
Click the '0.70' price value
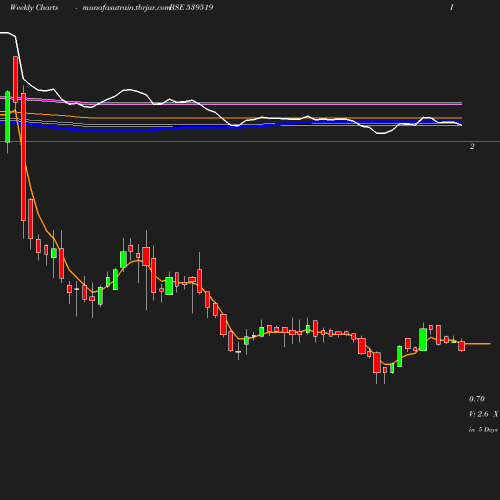pyautogui.click(x=477, y=399)
